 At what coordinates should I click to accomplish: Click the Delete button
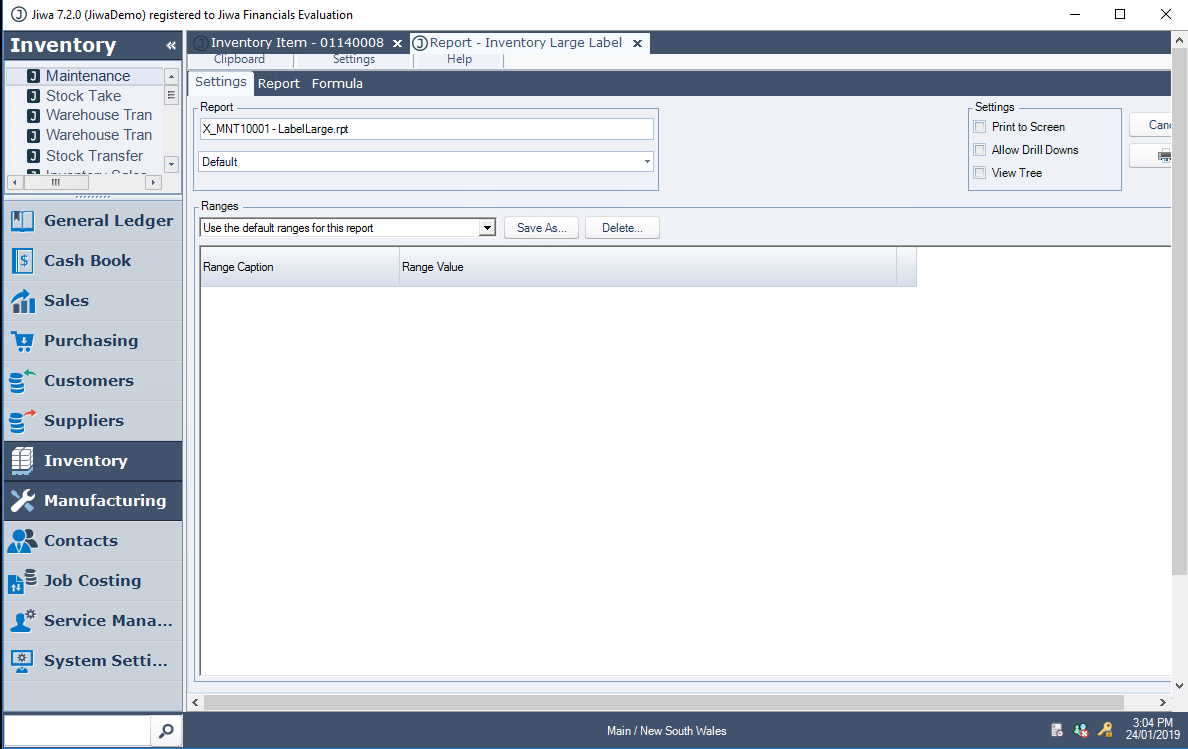[x=622, y=228]
